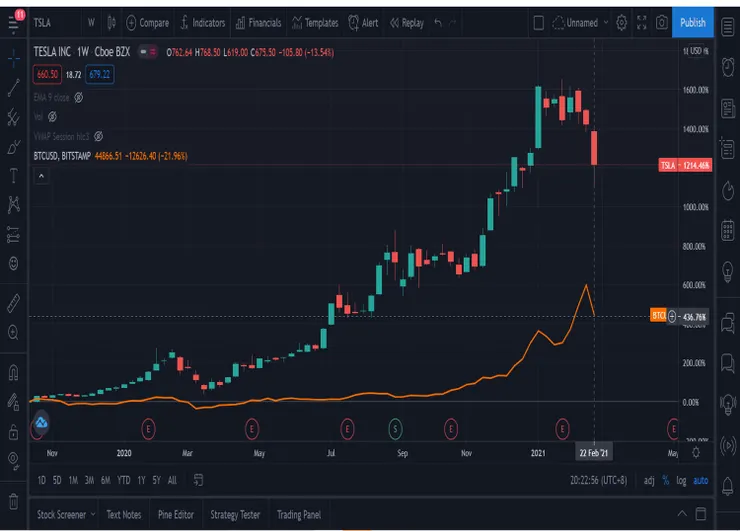The height and width of the screenshot is (531, 740).
Task: Start bar Replay mode
Action: pos(407,23)
